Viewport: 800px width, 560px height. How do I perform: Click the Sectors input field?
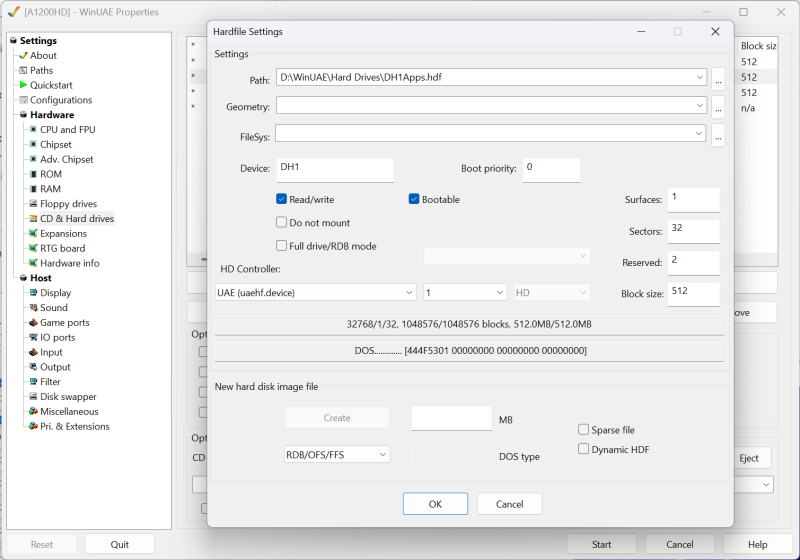click(x=693, y=231)
